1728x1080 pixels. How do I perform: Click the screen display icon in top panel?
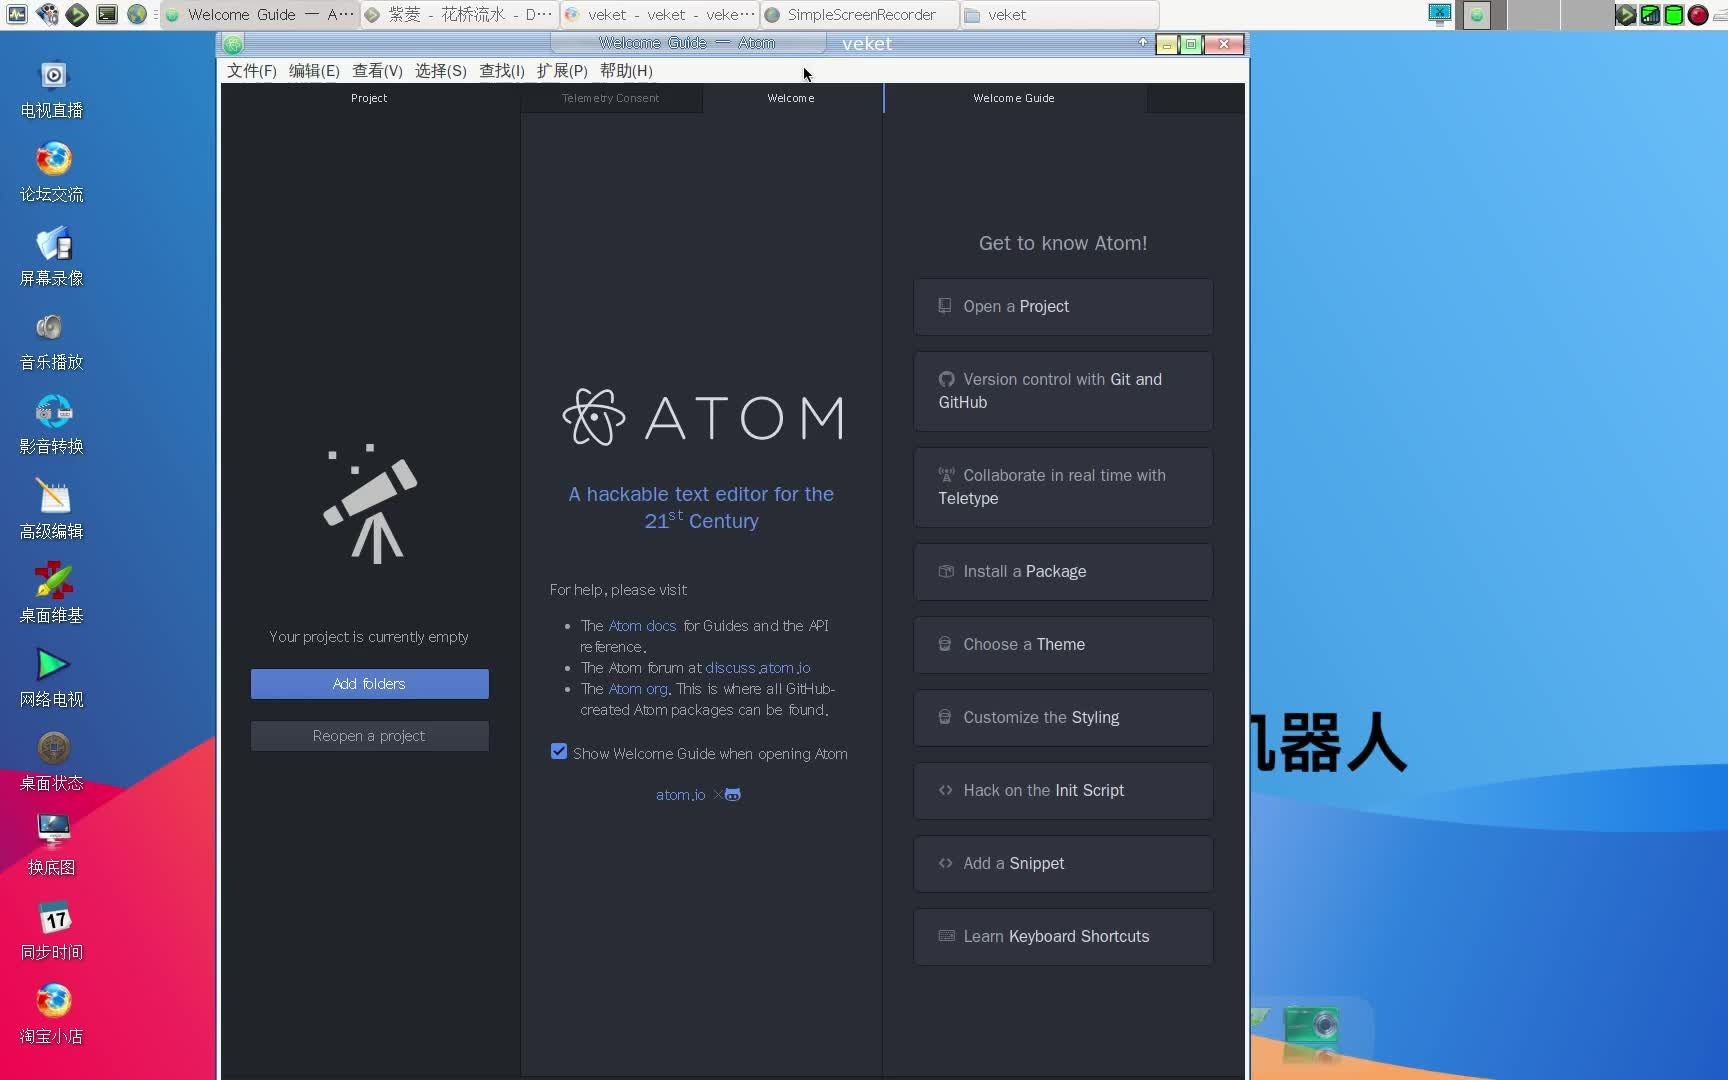pyautogui.click(x=1440, y=14)
